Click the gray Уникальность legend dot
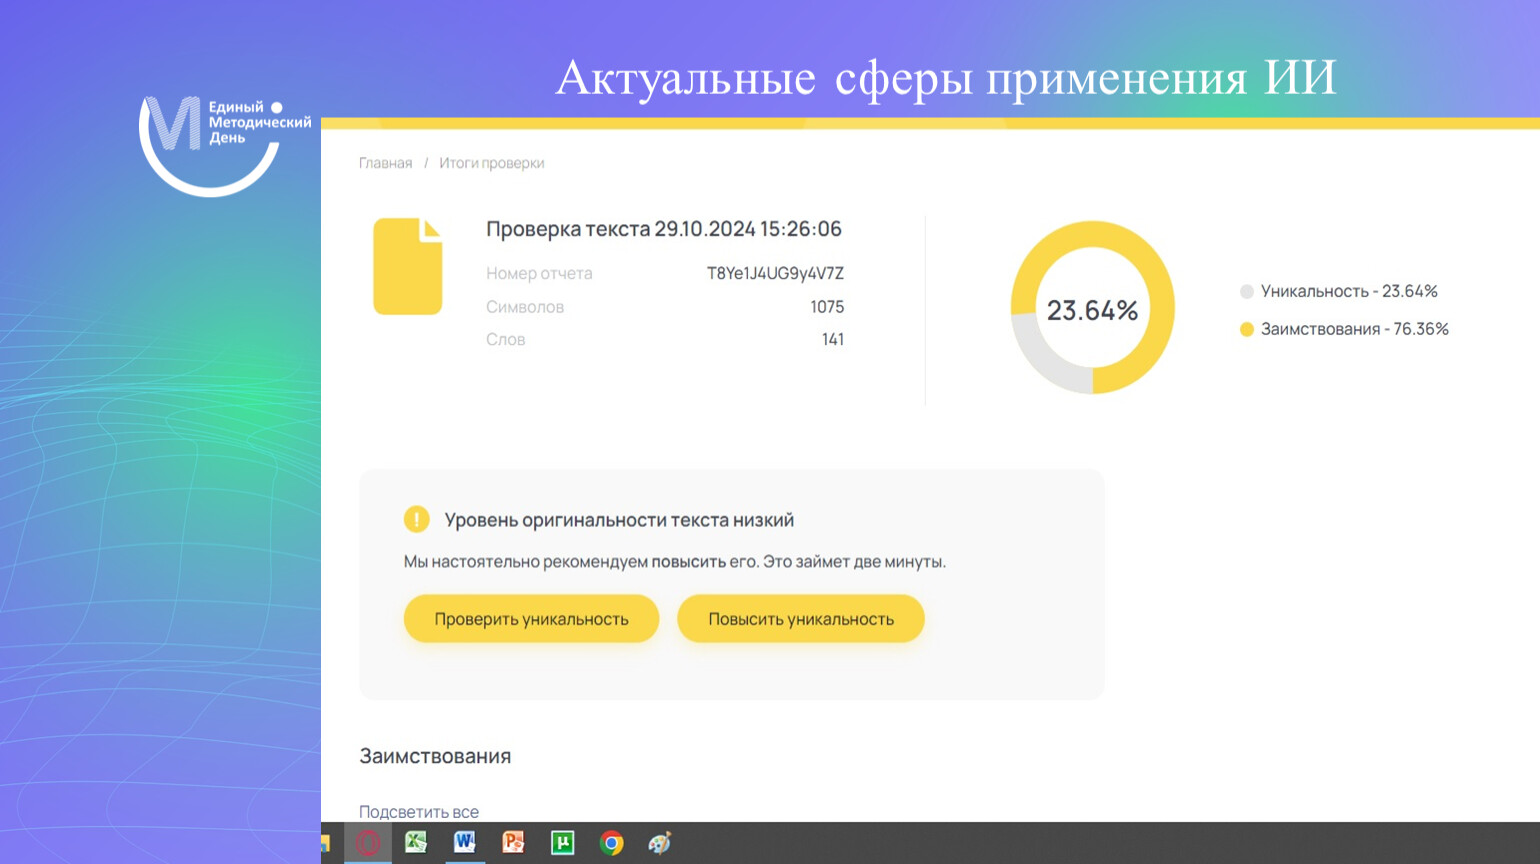 [1246, 292]
